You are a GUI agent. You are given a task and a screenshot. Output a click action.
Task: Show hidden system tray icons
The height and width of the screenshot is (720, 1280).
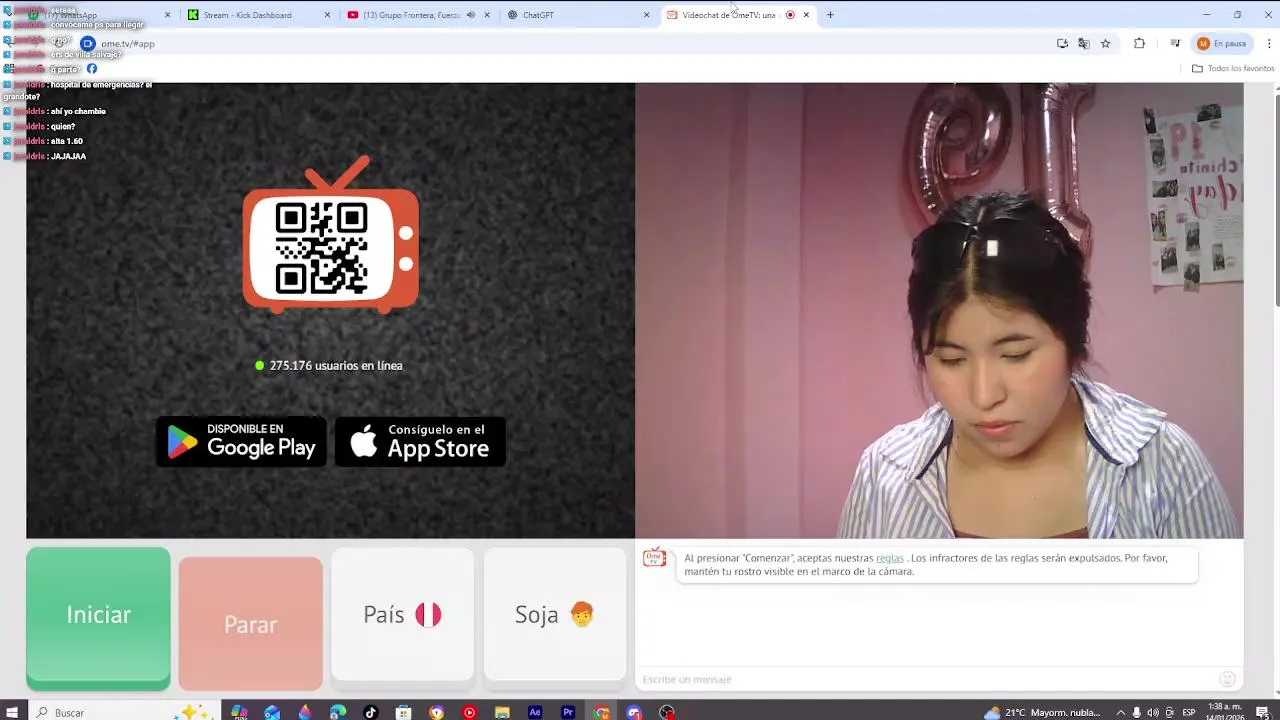point(1120,712)
